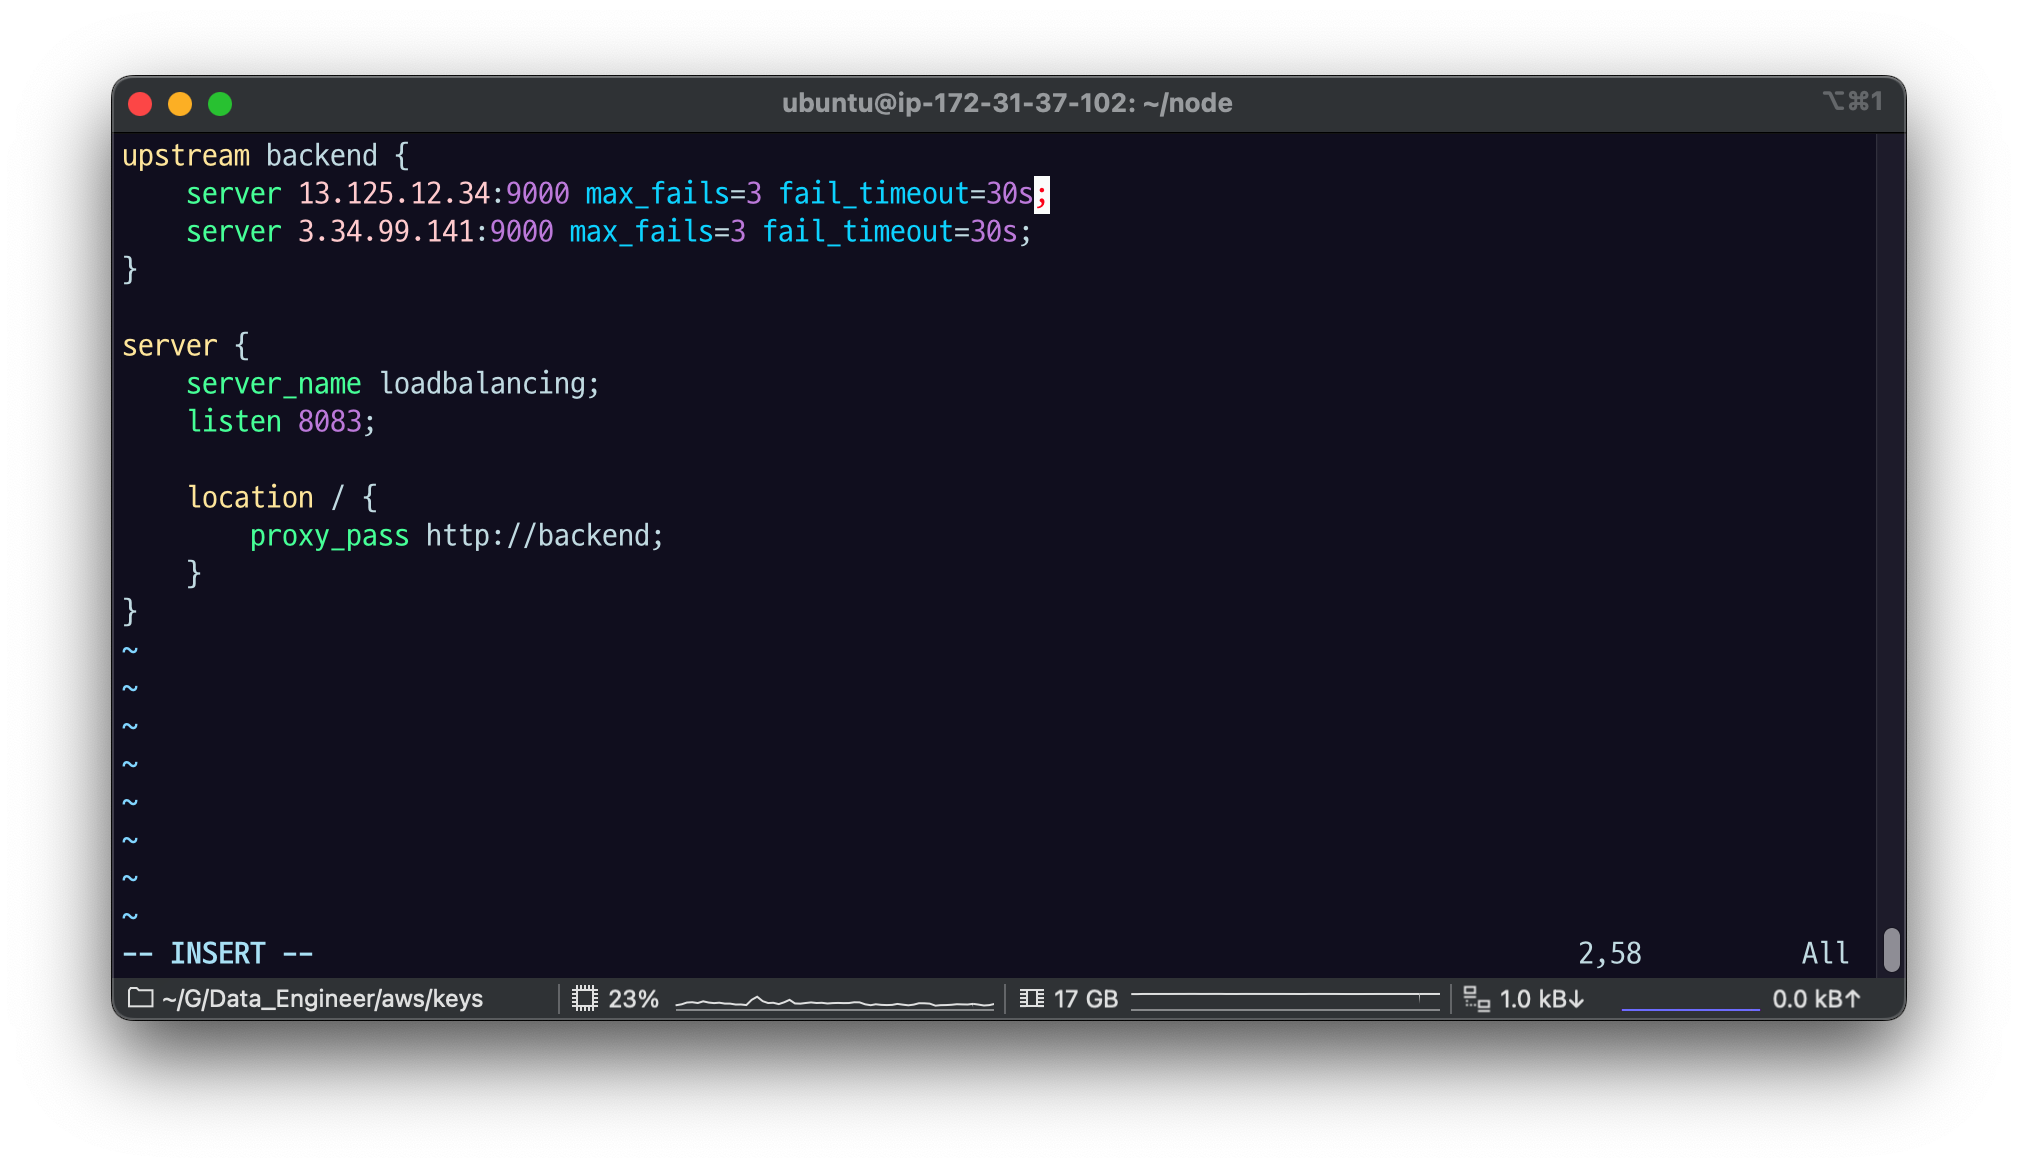2018x1168 pixels.
Task: Click the folder icon in status bar
Action: point(141,998)
